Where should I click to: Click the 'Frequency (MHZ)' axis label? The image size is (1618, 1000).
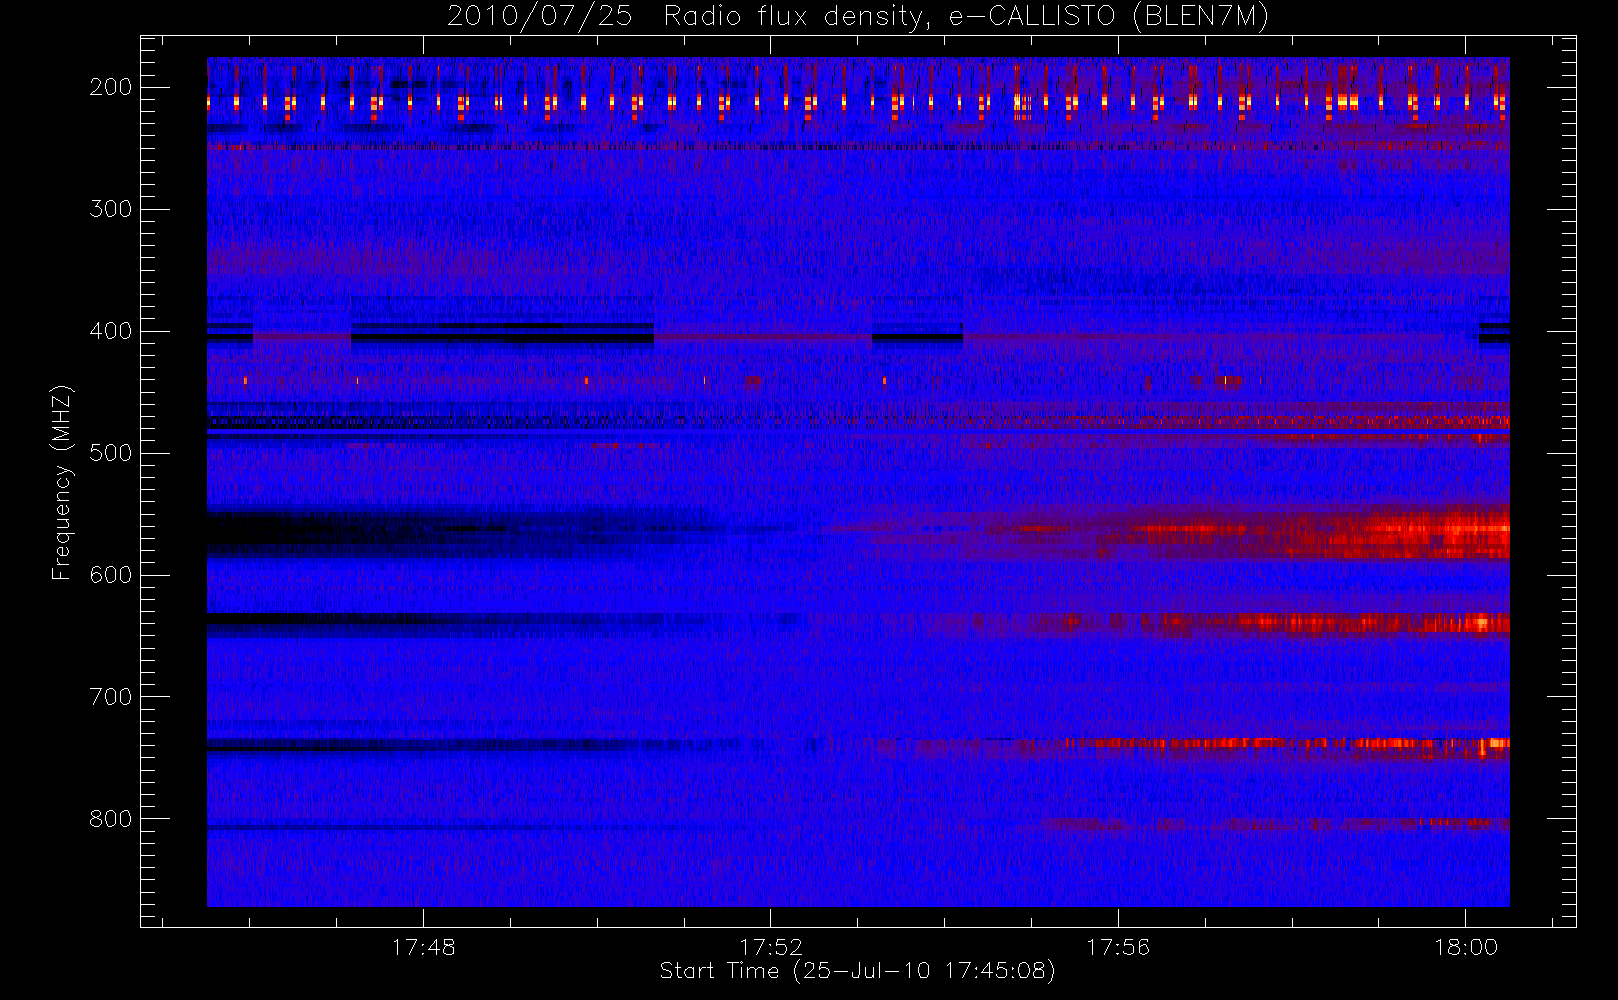point(62,482)
